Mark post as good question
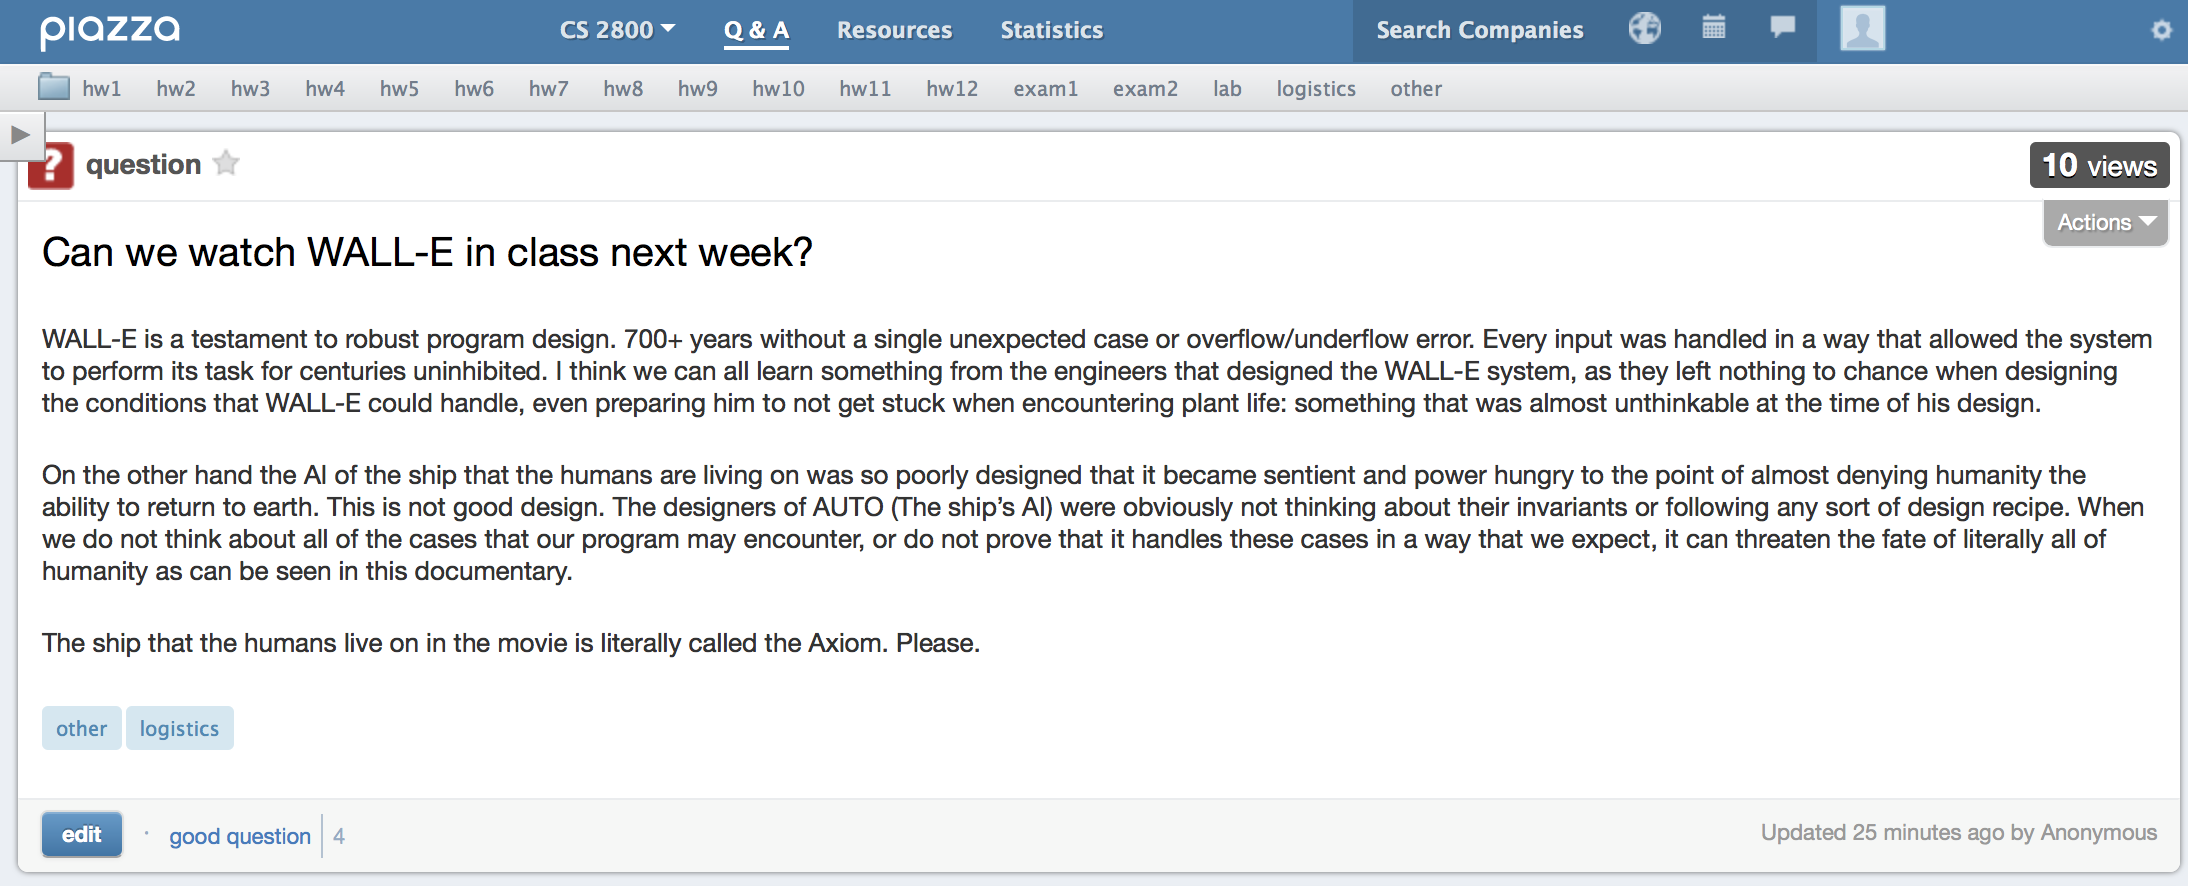 (x=239, y=836)
